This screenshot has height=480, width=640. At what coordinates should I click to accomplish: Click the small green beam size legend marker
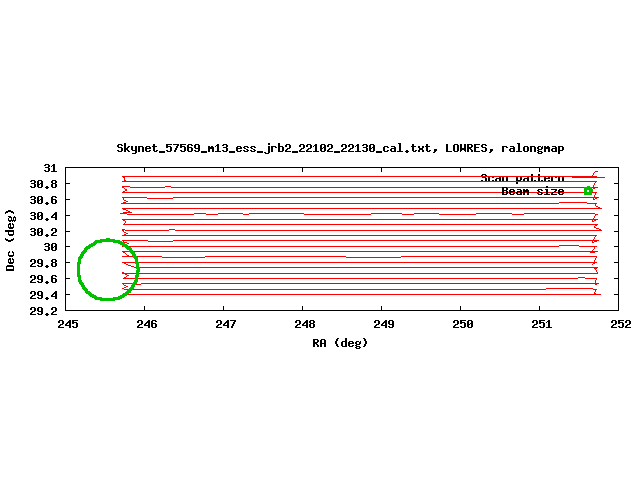tap(588, 191)
